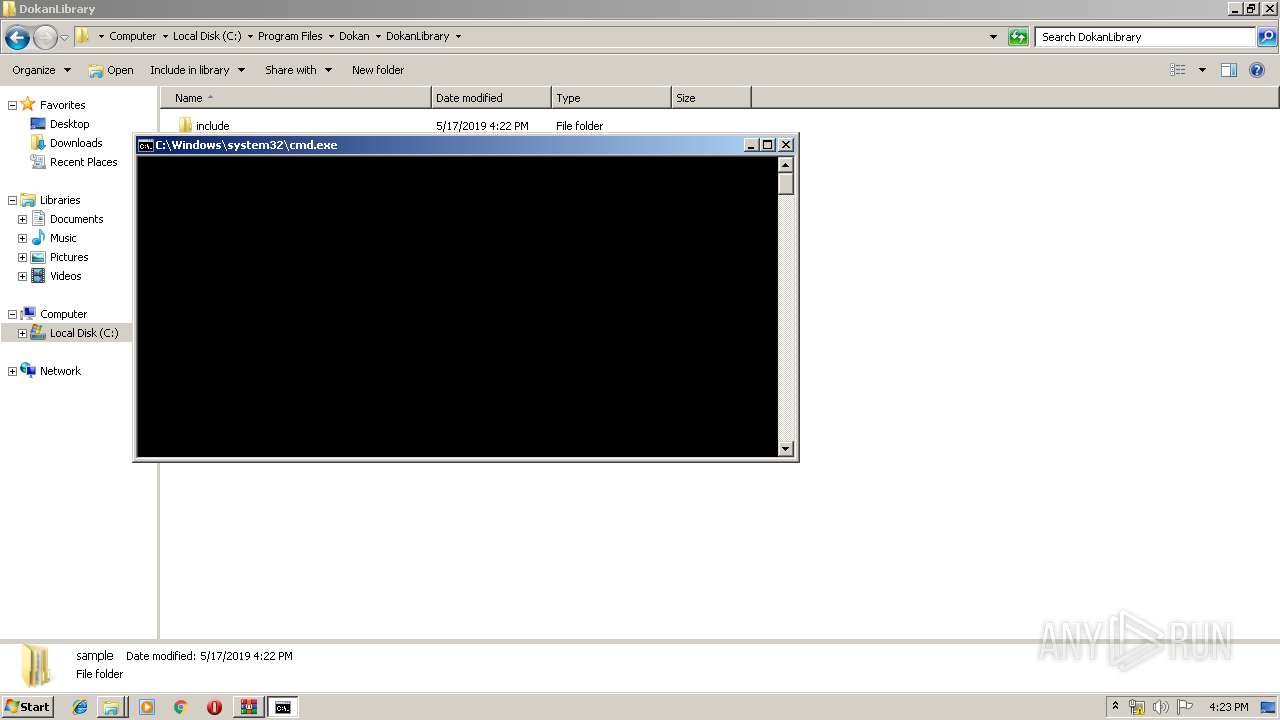Toggle the preview pane icon

[x=1229, y=70]
